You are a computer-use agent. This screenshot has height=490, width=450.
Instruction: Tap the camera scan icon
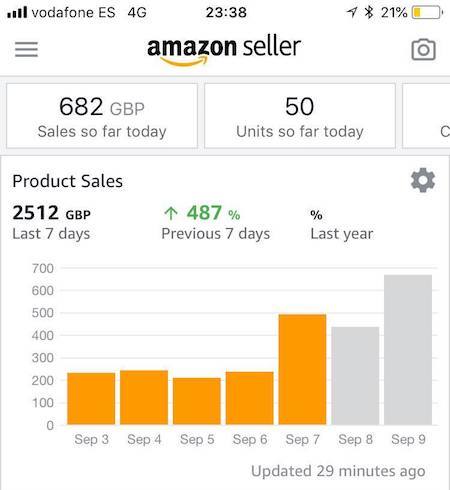pyautogui.click(x=423, y=50)
